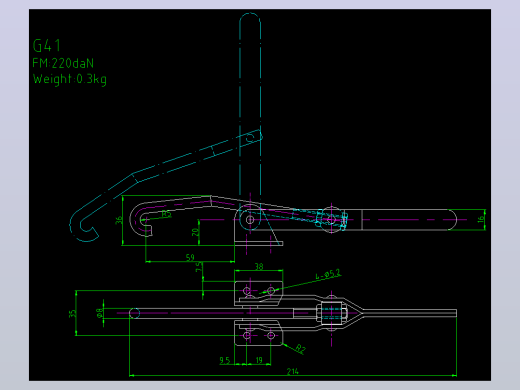Click the 38 base width dimension

click(259, 266)
